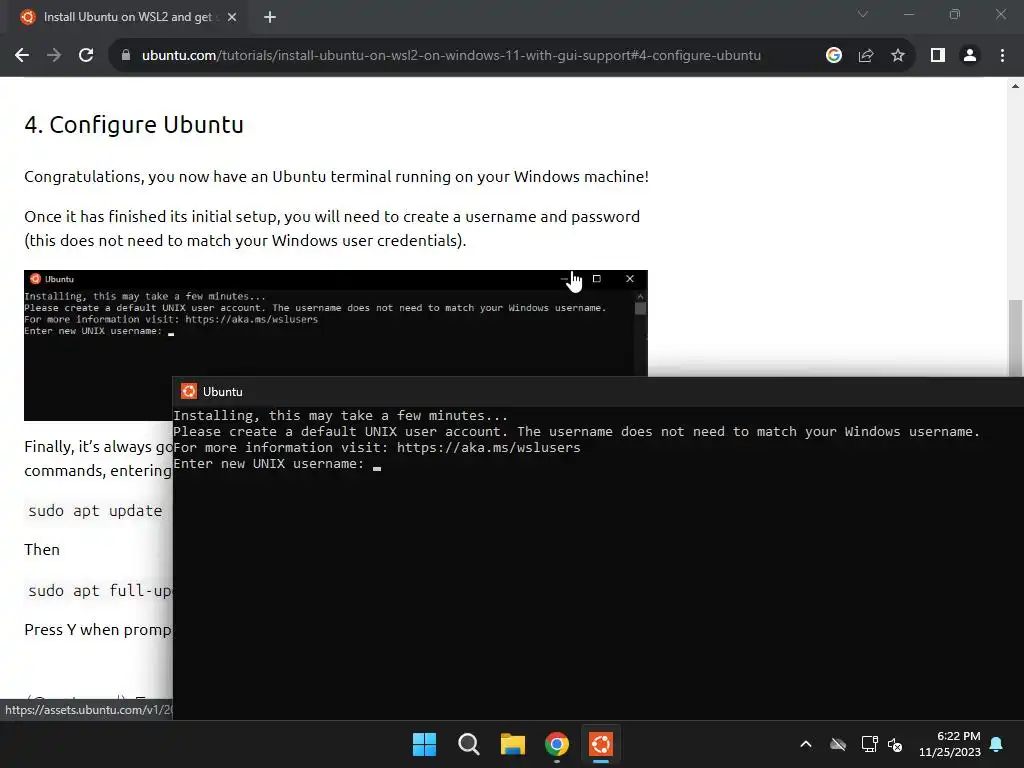Click the 'sudo apt full-up' command text

coord(100,591)
